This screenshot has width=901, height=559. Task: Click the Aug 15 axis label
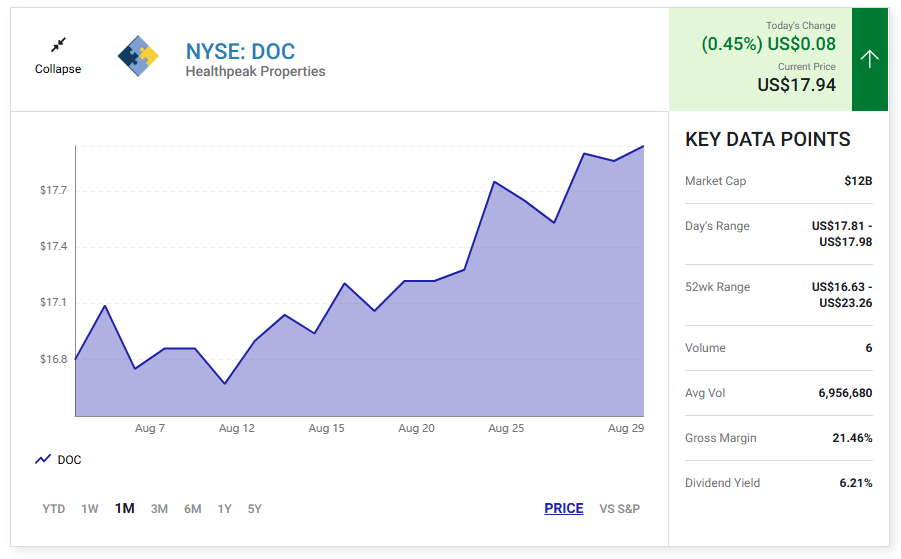pos(326,428)
